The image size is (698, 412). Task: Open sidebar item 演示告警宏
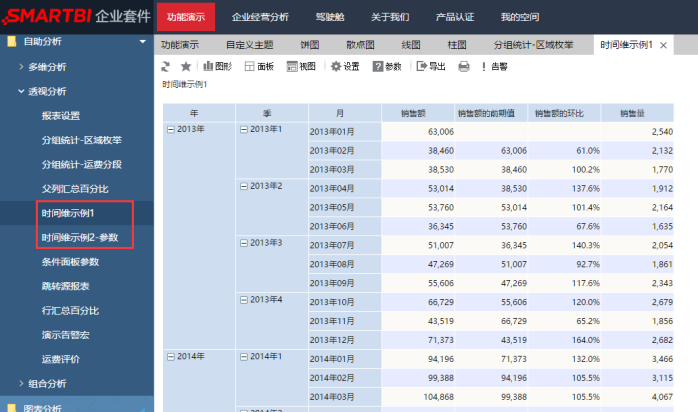65,335
